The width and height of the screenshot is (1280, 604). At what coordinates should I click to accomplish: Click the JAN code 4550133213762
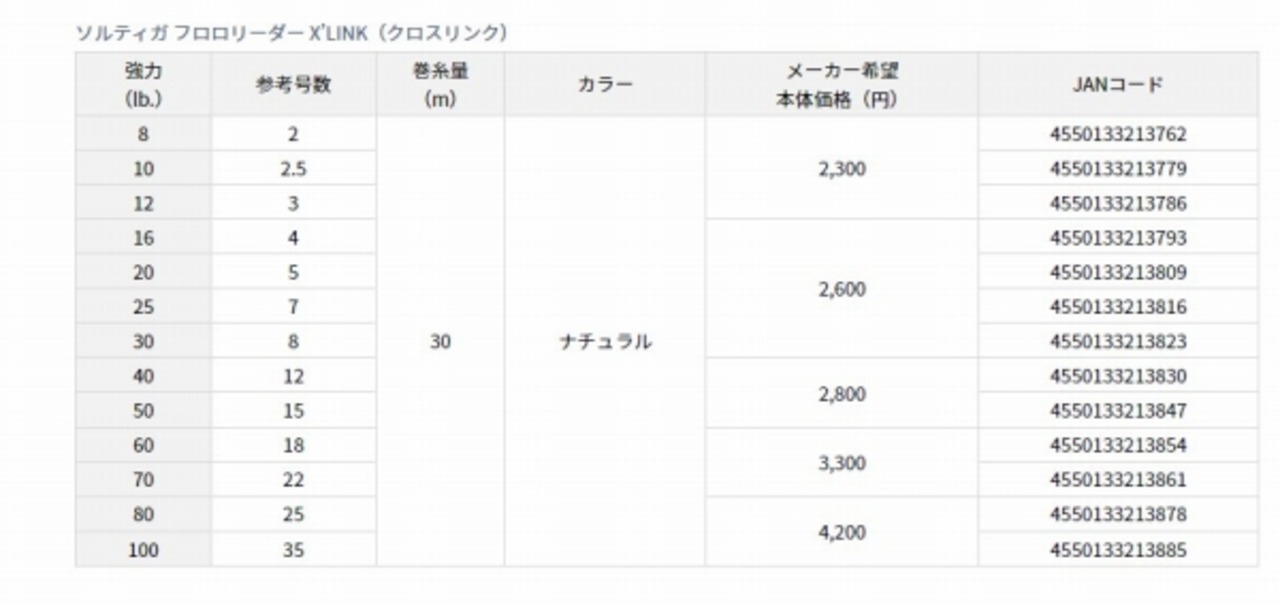coord(1118,134)
